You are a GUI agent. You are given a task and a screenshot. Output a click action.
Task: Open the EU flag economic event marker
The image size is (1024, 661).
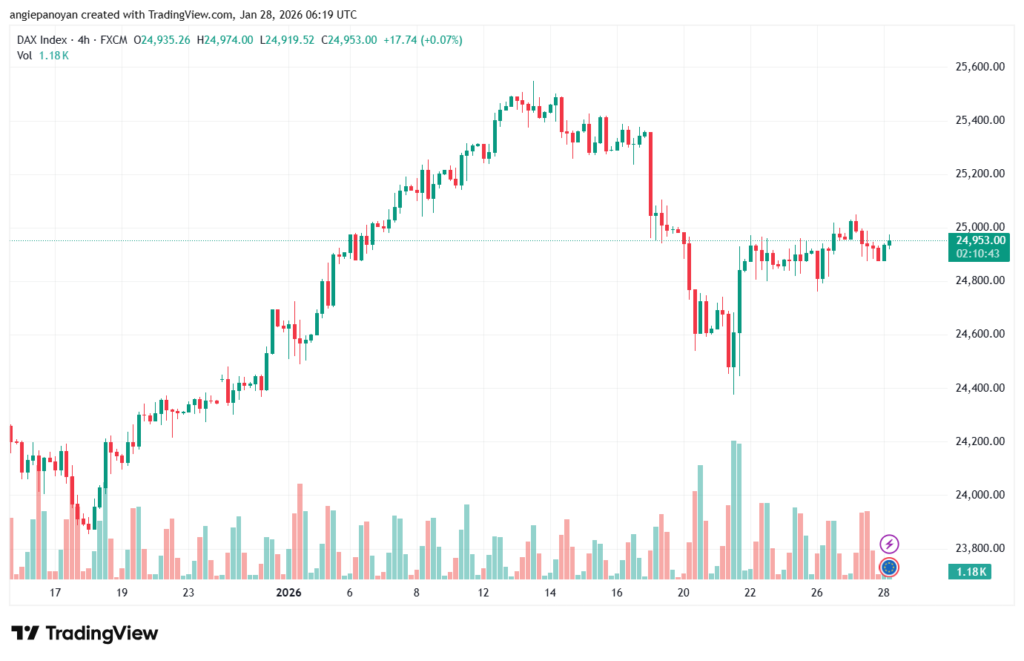point(889,567)
